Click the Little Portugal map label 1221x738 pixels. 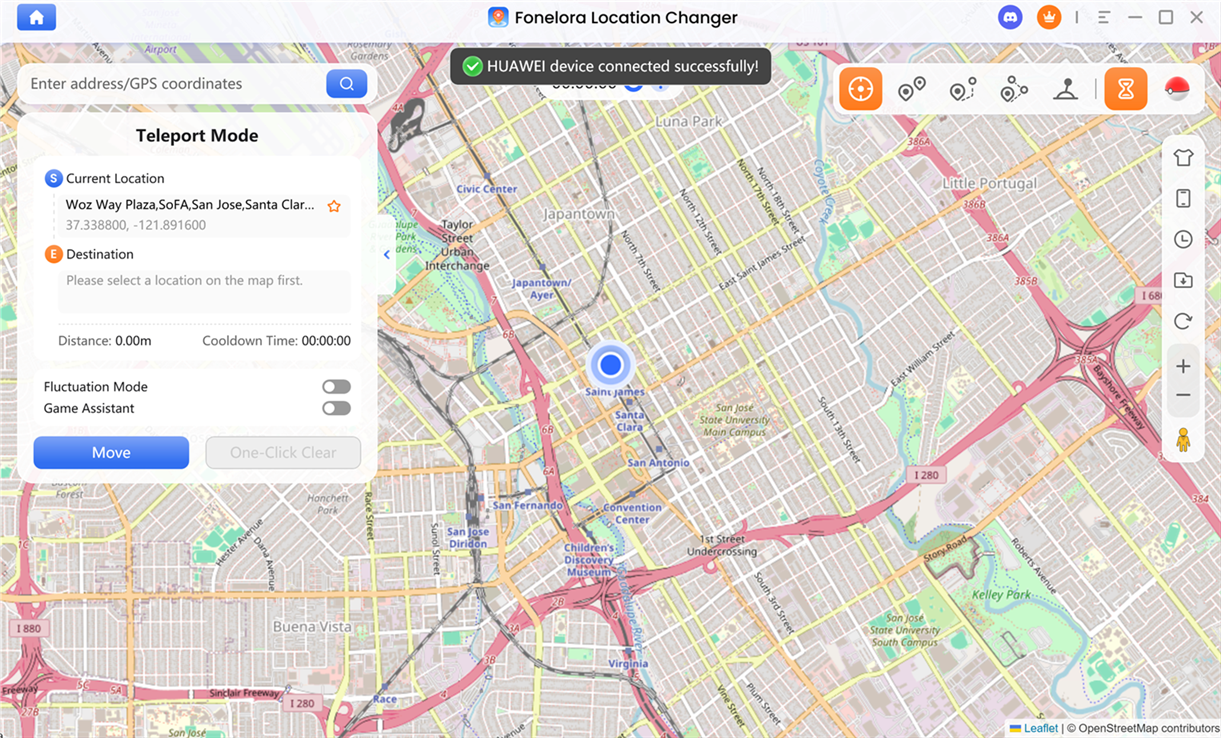click(x=990, y=184)
